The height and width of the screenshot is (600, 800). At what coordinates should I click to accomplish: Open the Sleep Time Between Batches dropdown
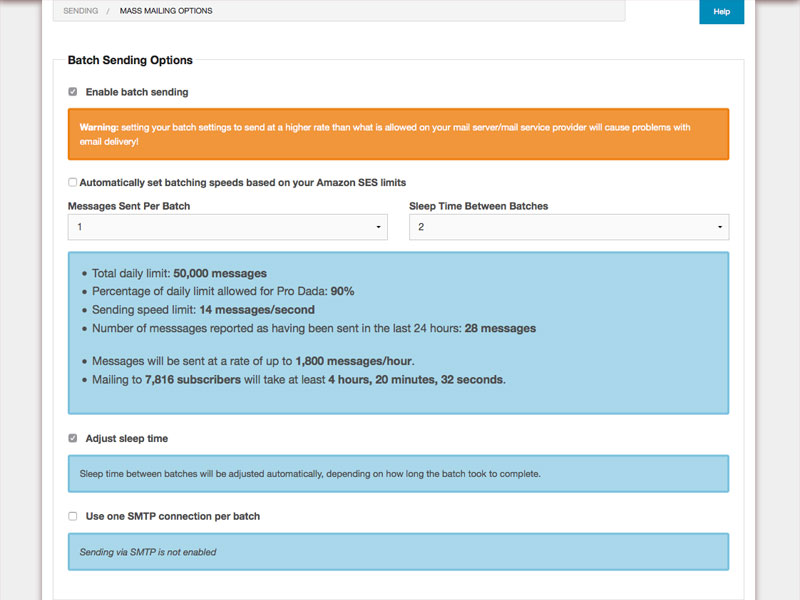click(x=568, y=227)
